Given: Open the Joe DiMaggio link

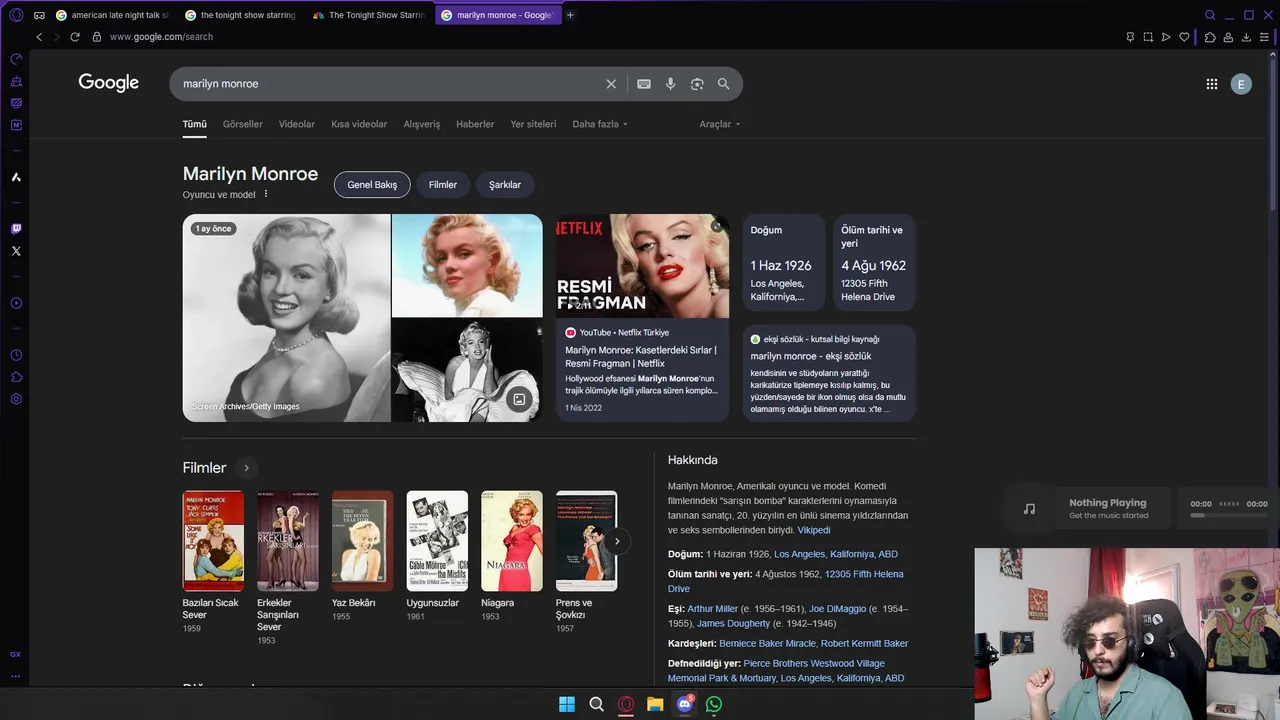Looking at the screenshot, I should (x=837, y=608).
